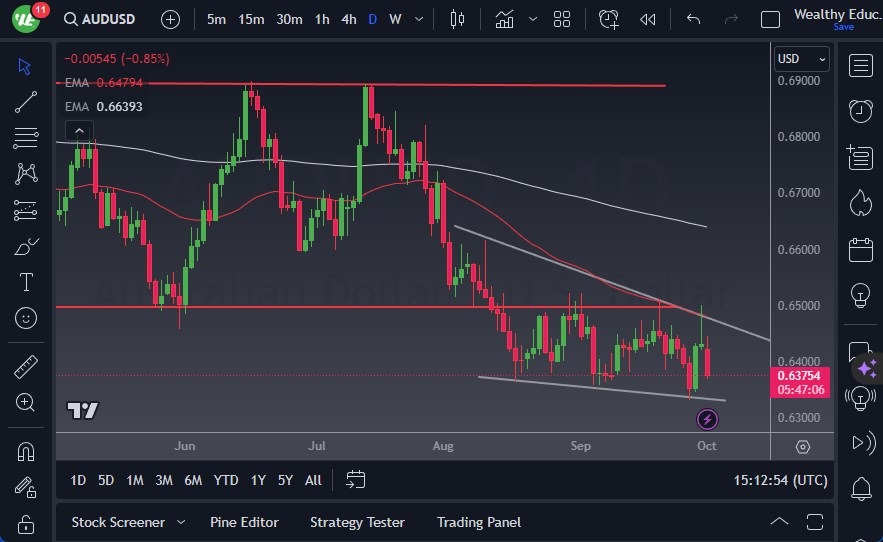Switch to the Pine Editor tab
This screenshot has width=883, height=542.
pyautogui.click(x=244, y=522)
